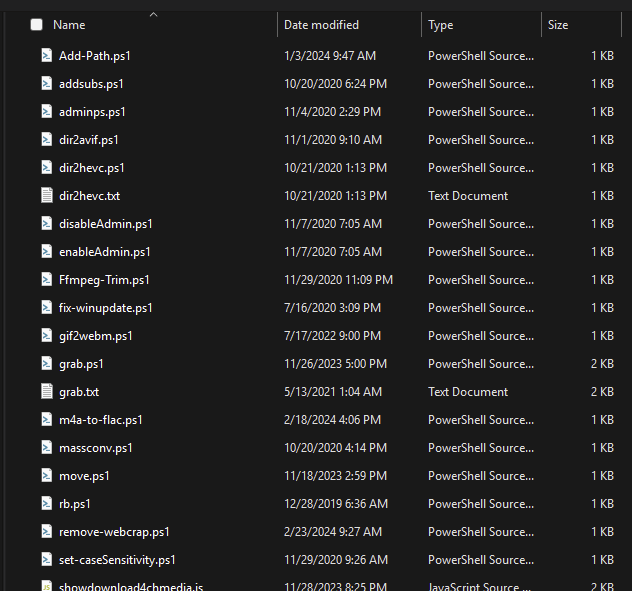This screenshot has width=632, height=591.
Task: Select the file name enableAdmin.ps1
Action: (104, 252)
